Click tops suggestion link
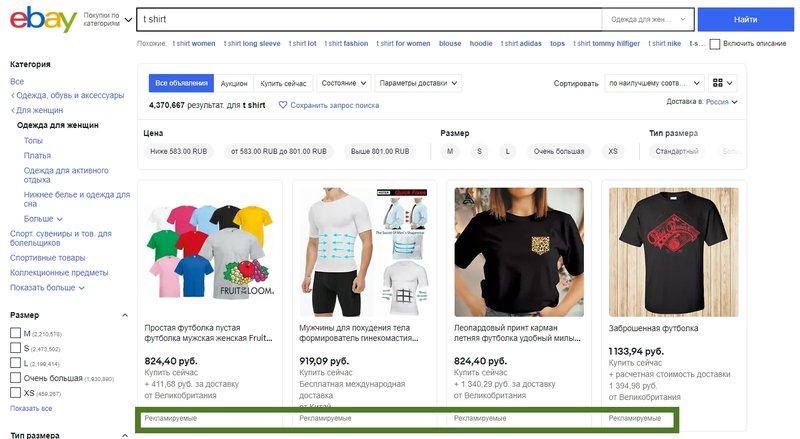The height and width of the screenshot is (439, 800). [x=558, y=43]
